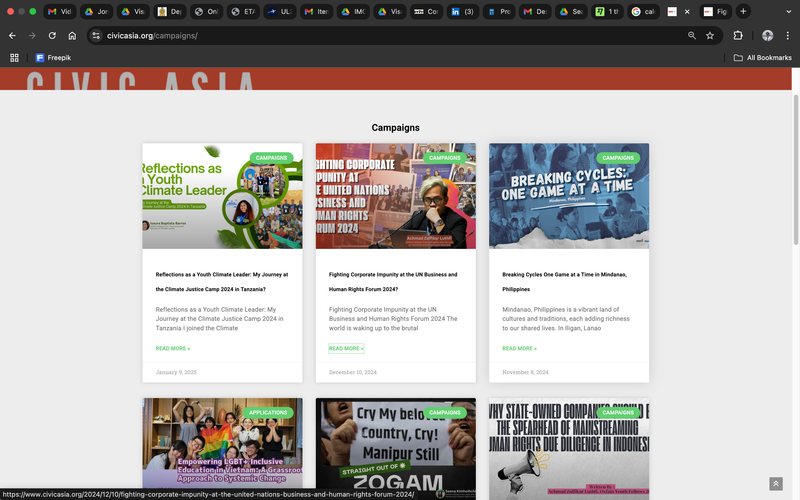Switch to the 'Onl' tab
Viewport: 800px width, 500px height.
click(206, 11)
